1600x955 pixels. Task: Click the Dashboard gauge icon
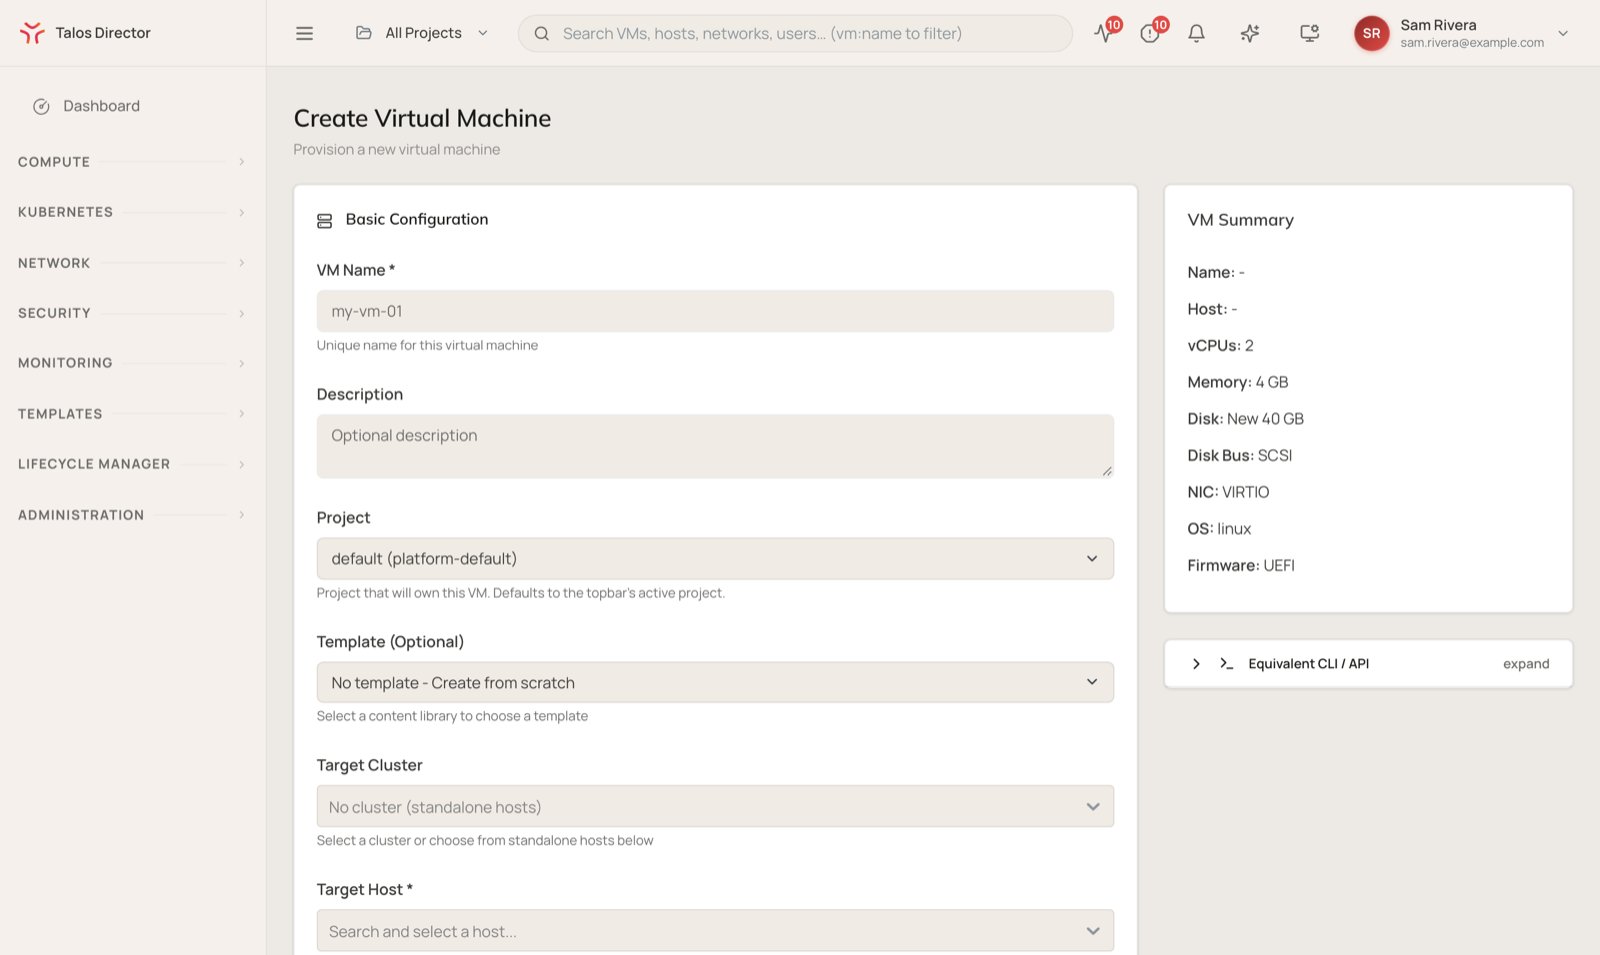(x=41, y=106)
